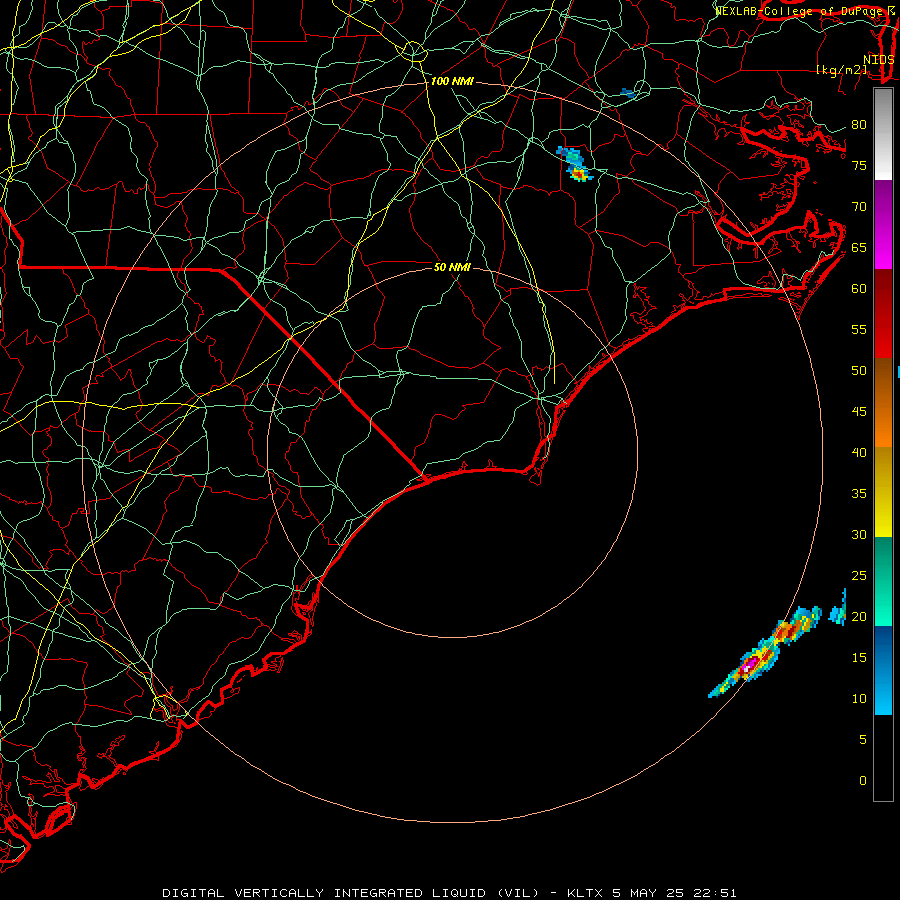Click the 35 value on the VIL scale

pyautogui.click(x=859, y=494)
